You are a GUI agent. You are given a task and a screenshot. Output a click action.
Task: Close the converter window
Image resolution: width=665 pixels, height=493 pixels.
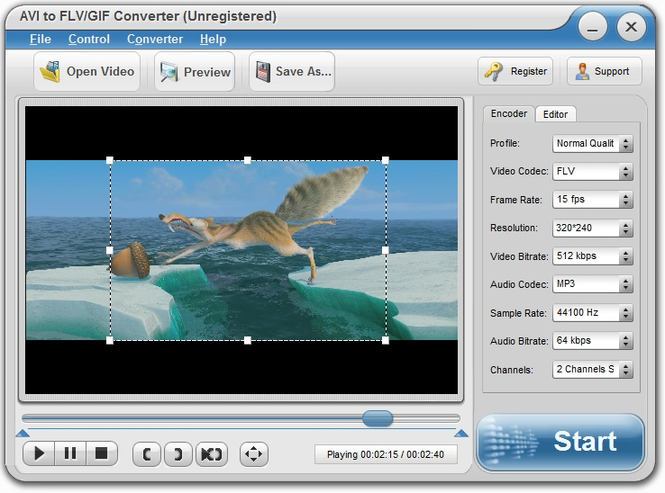(631, 27)
